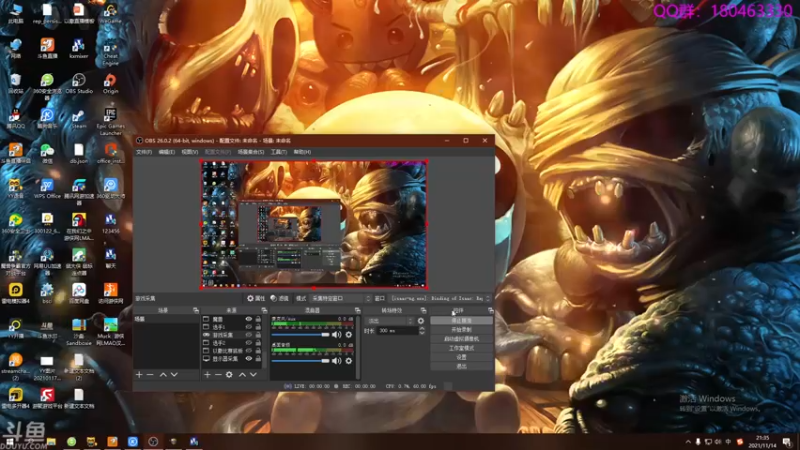Open the 编辑(E) menu in OBS

166,152
